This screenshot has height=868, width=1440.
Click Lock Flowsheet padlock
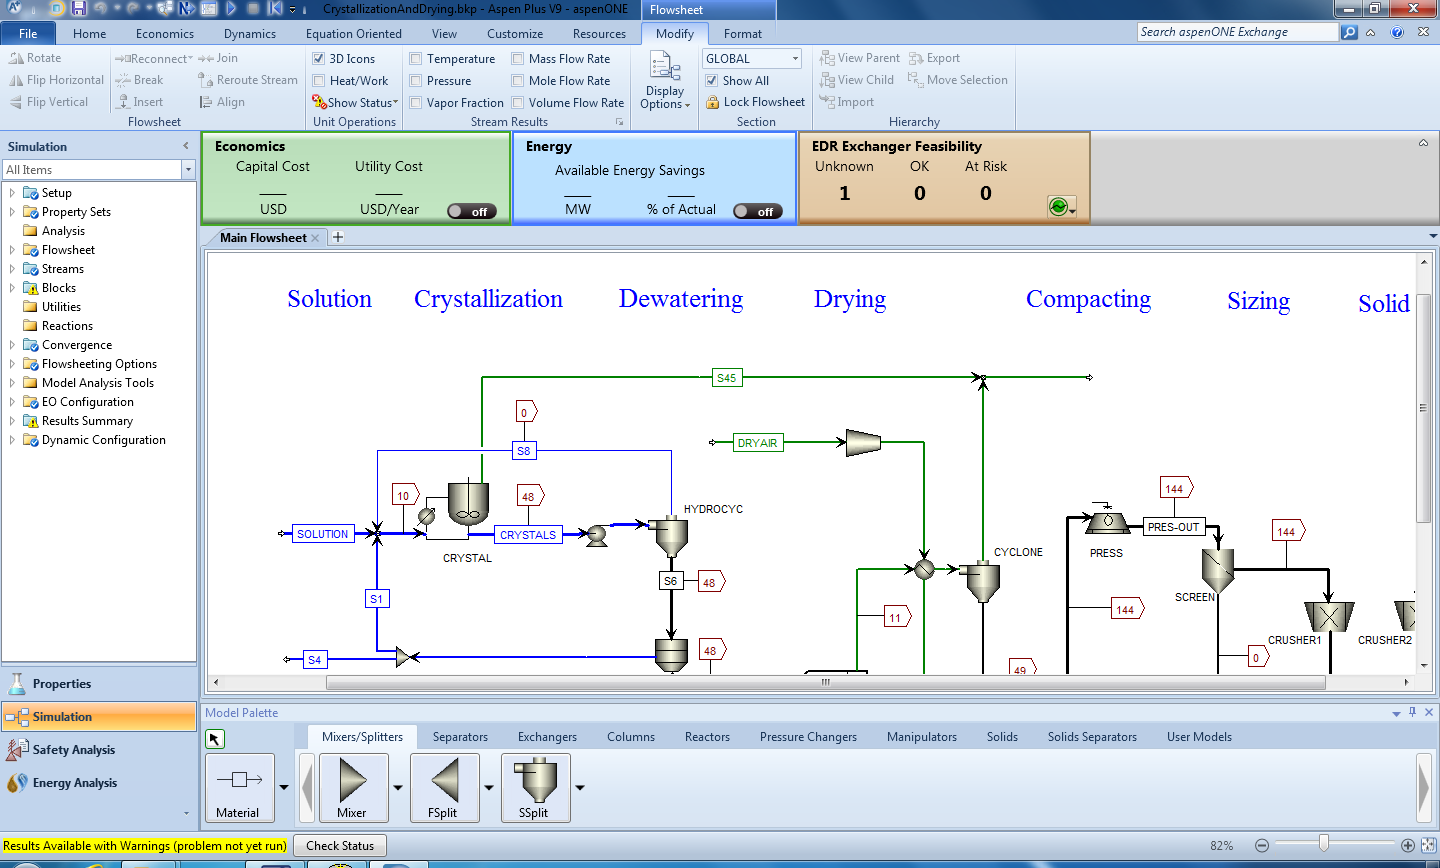[x=712, y=102]
